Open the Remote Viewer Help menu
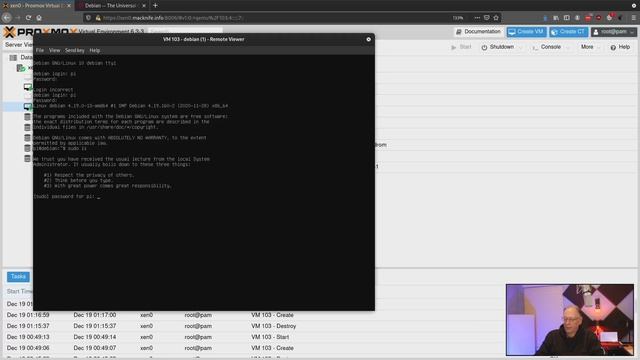The image size is (640, 360). [95, 50]
